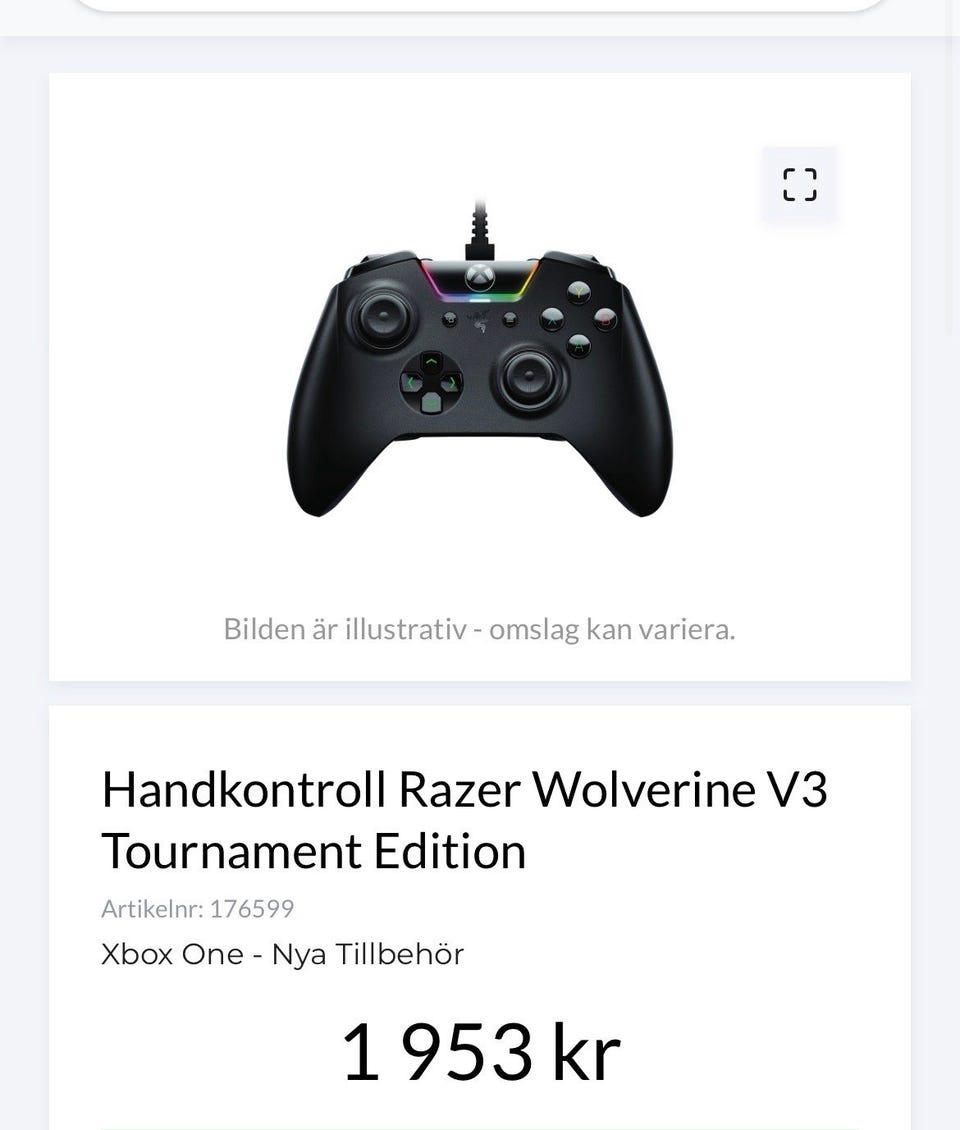Click the Y button on the controller image
The height and width of the screenshot is (1130, 960).
point(579,293)
